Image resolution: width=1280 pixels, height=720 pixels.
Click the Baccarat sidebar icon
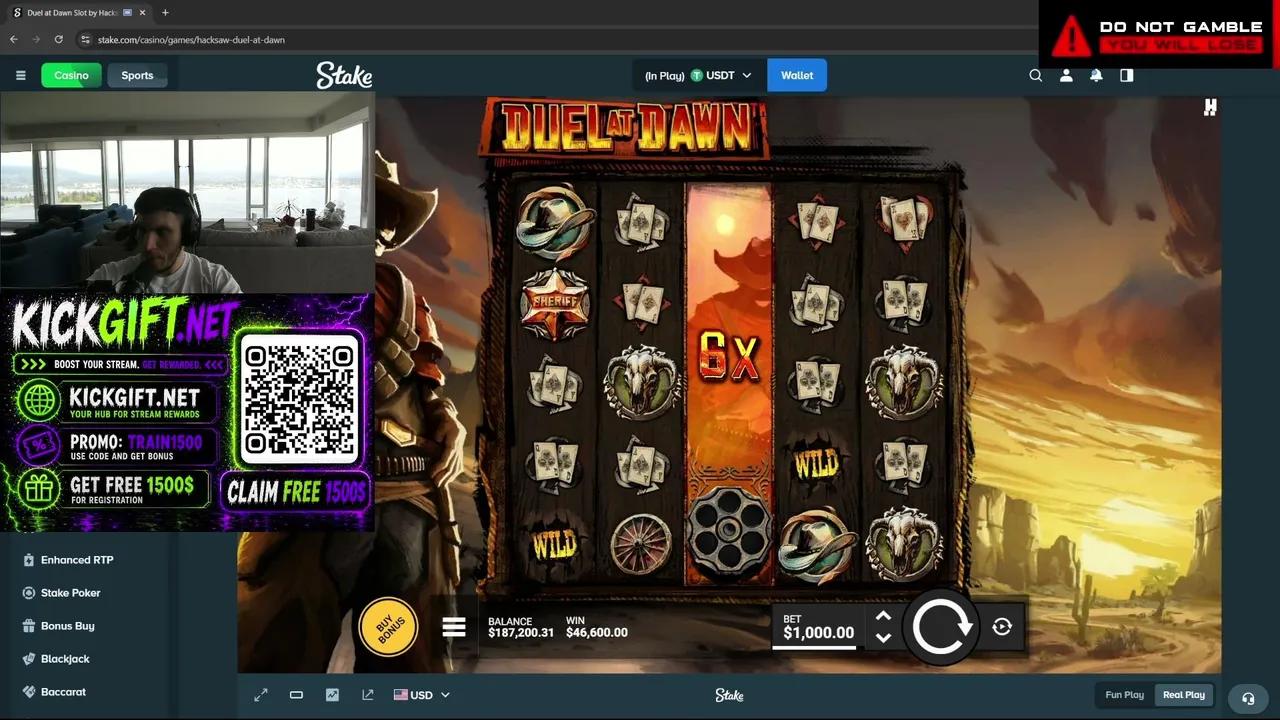click(29, 692)
